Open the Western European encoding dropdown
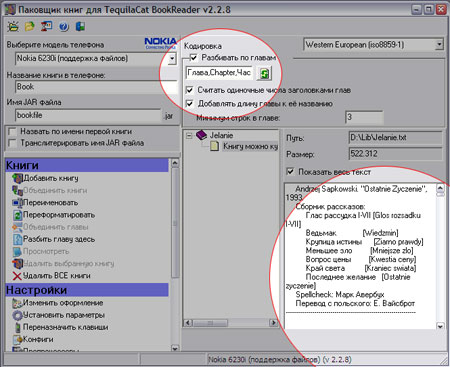This screenshot has height=367, width=450. pyautogui.click(x=439, y=44)
